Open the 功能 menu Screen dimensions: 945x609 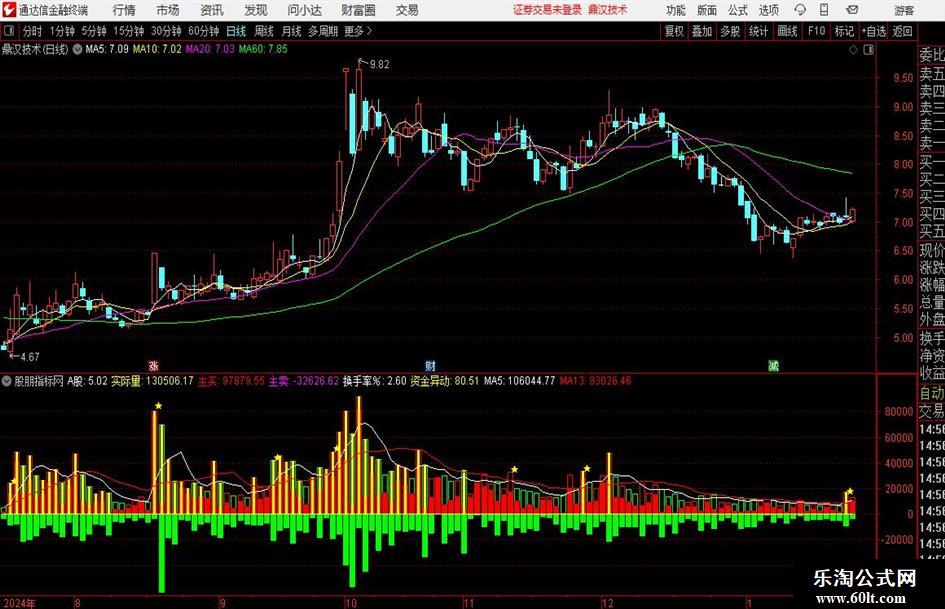(676, 10)
